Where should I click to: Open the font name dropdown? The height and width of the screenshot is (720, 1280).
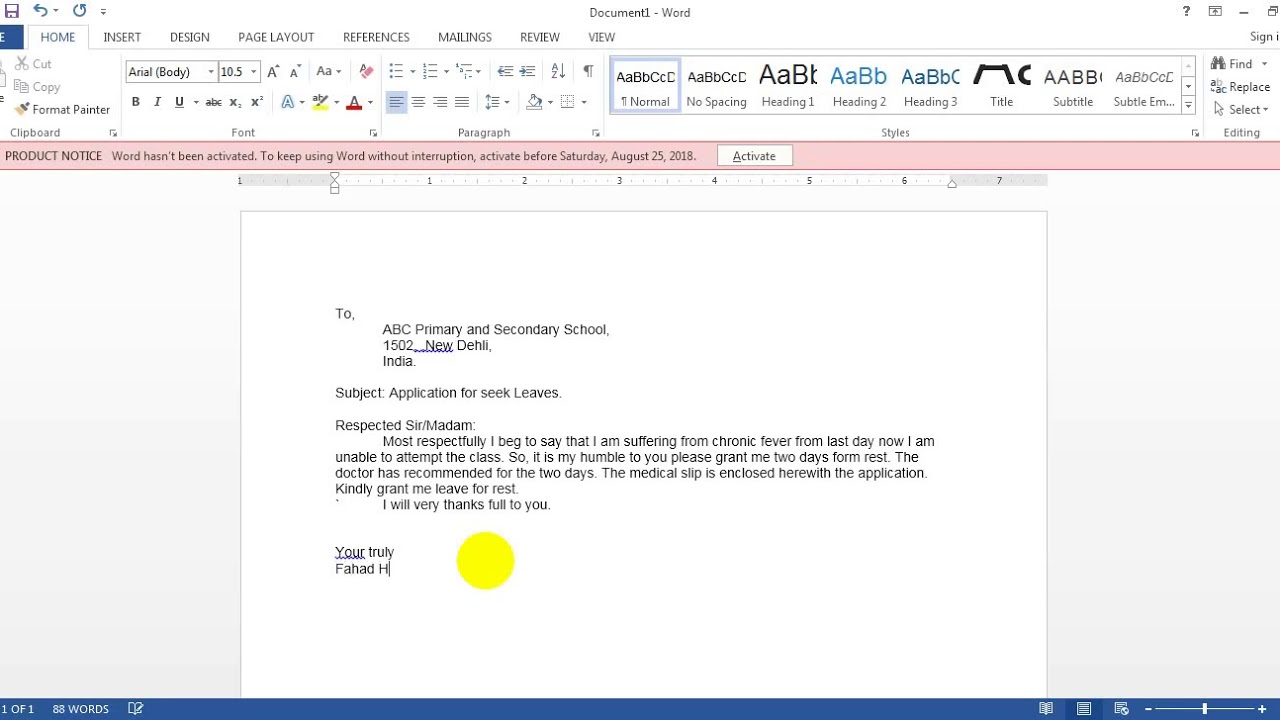coord(210,72)
